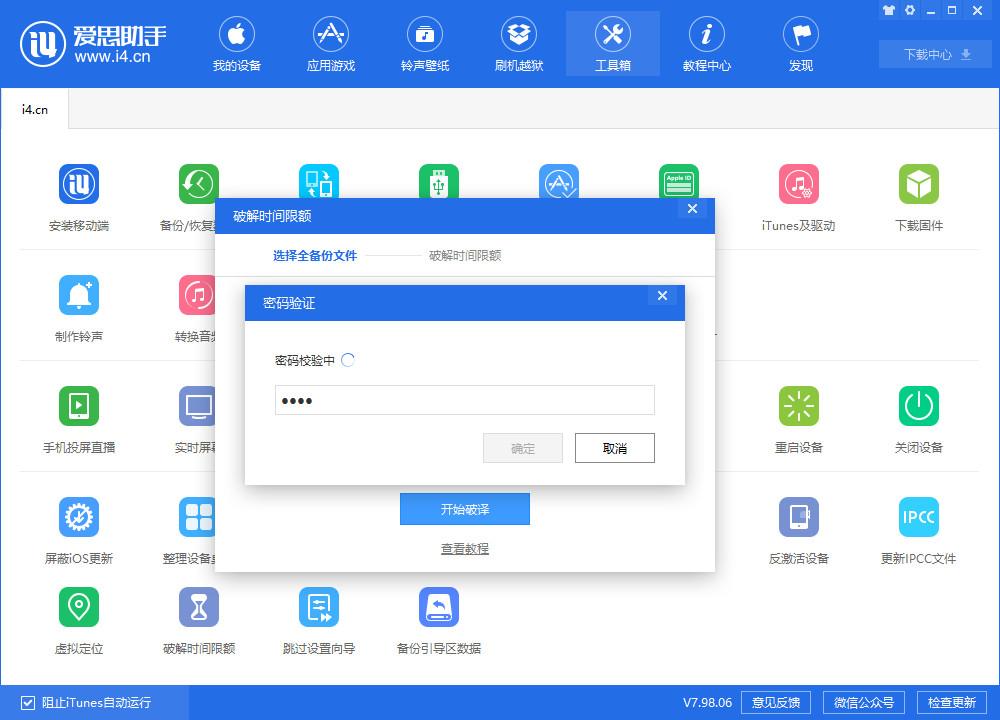The width and height of the screenshot is (1000, 720).
Task: Launch 安装移动端 tool
Action: click(x=79, y=197)
